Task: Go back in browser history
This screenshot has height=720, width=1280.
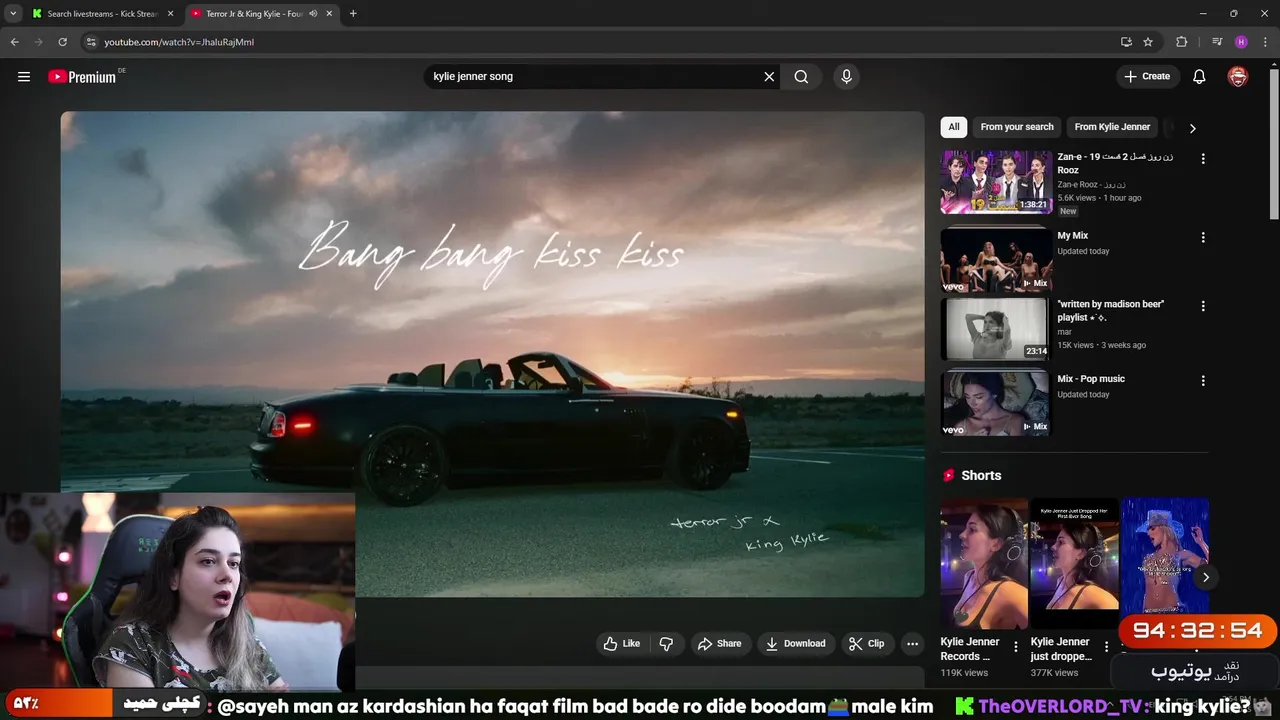Action: [14, 42]
